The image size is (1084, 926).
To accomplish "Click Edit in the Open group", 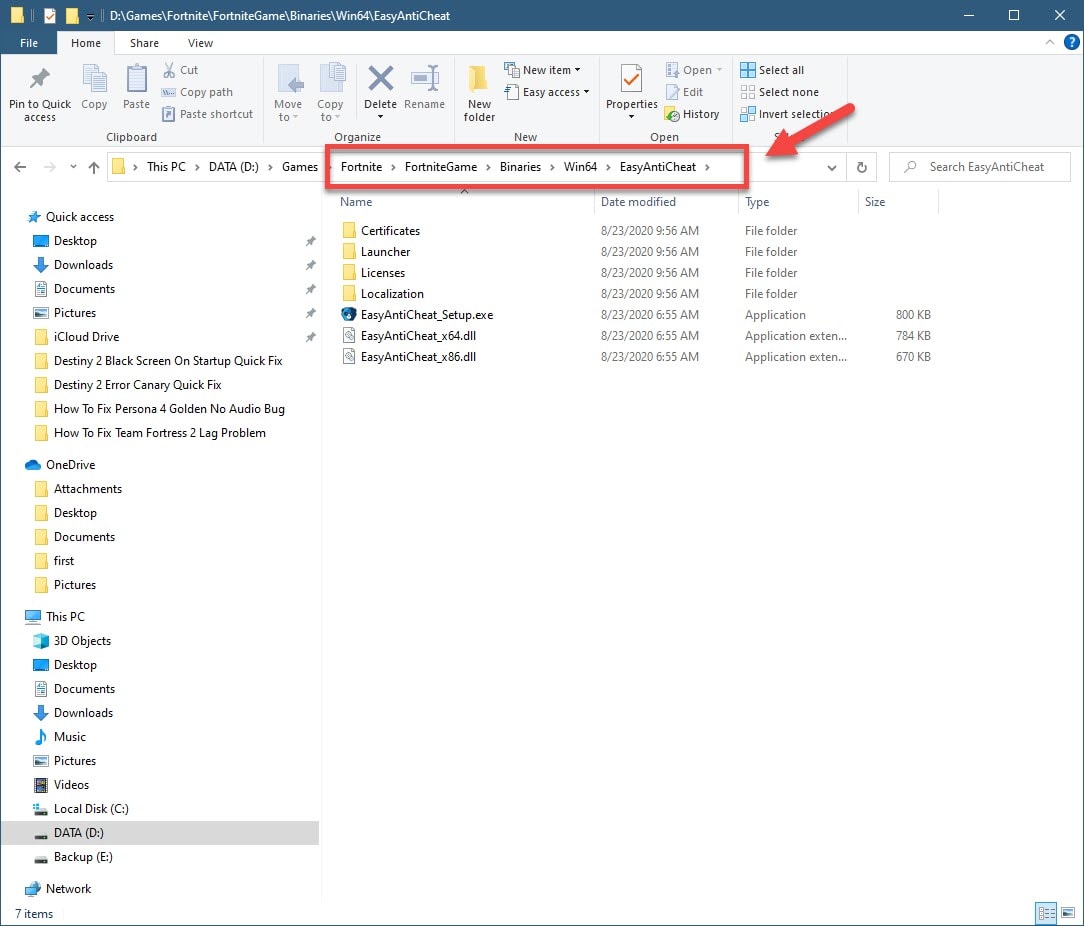I will (684, 92).
